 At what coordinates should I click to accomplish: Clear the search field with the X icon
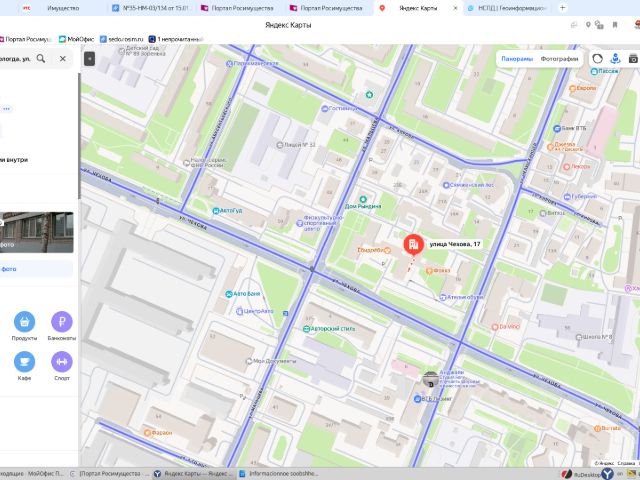(x=62, y=59)
